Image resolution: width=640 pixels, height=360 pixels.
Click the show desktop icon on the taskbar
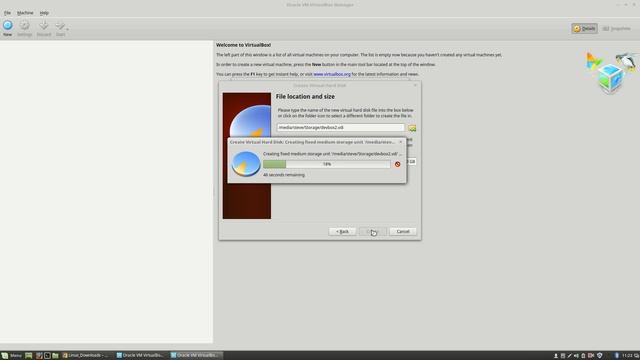(29, 356)
